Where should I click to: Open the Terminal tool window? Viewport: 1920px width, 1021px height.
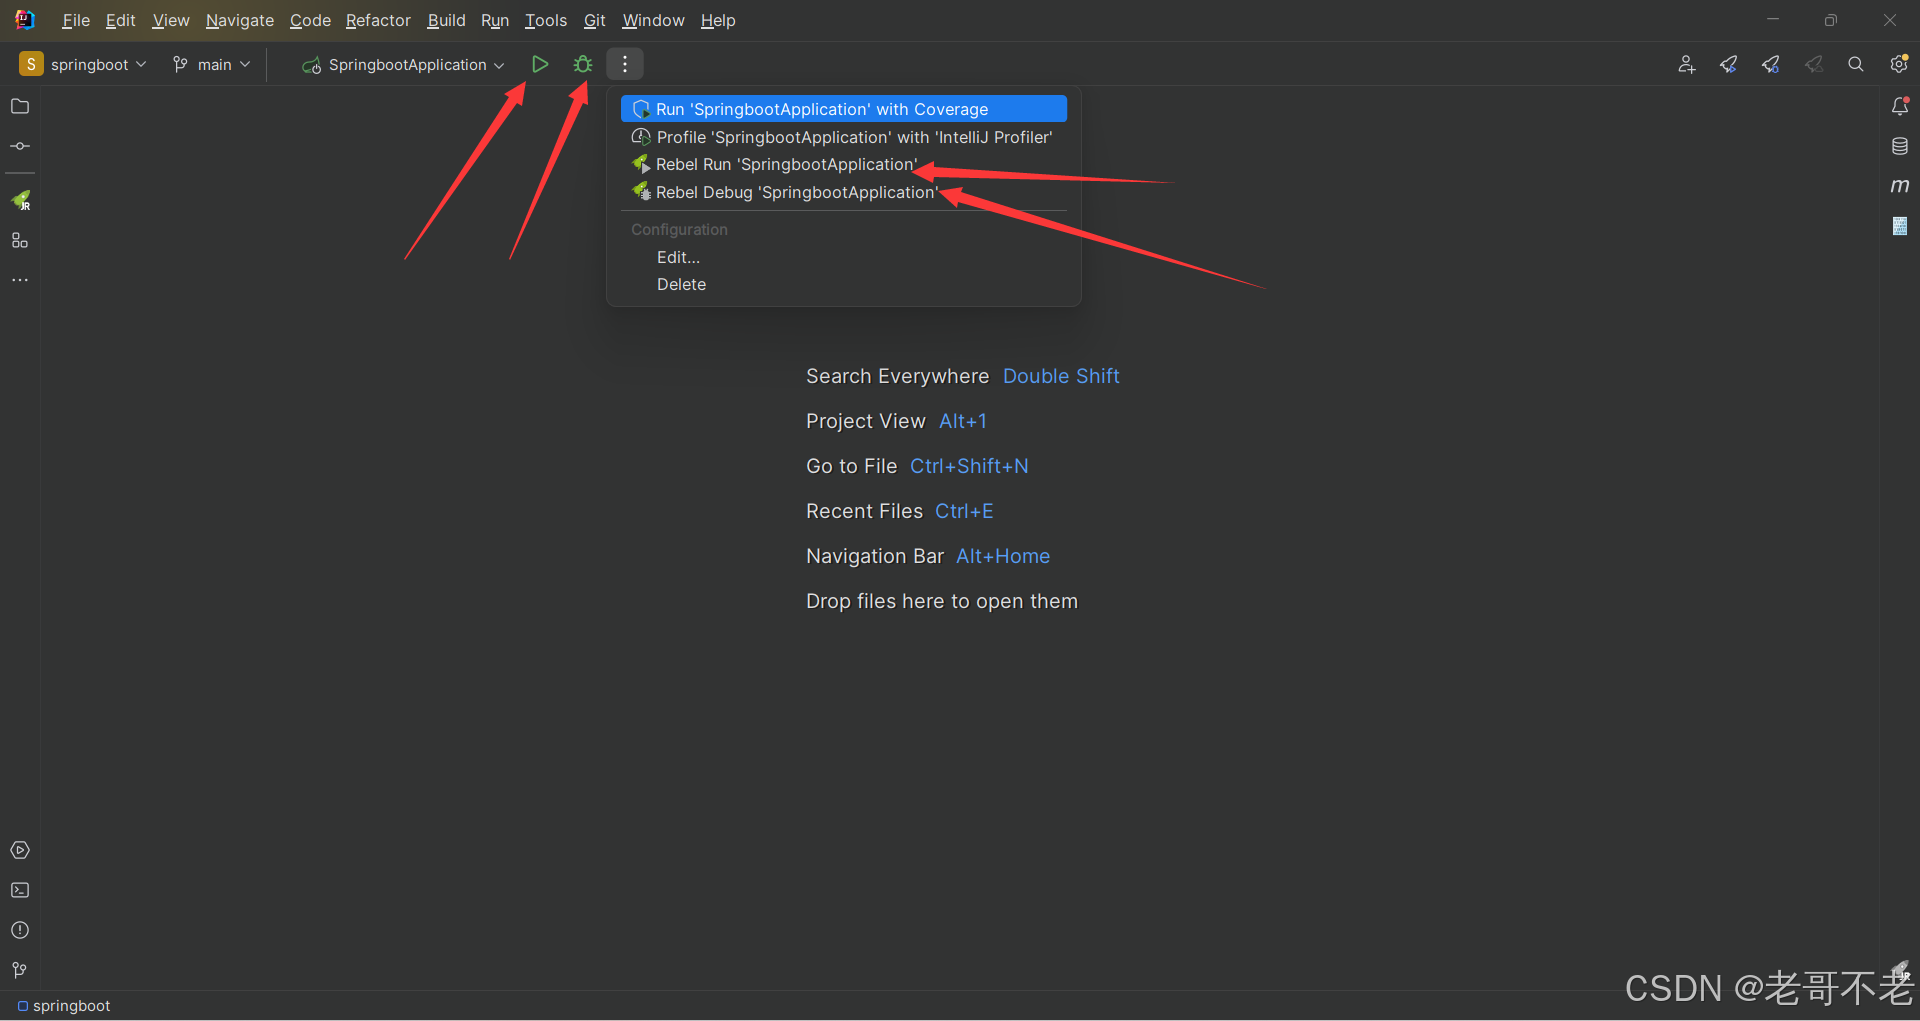coord(20,890)
